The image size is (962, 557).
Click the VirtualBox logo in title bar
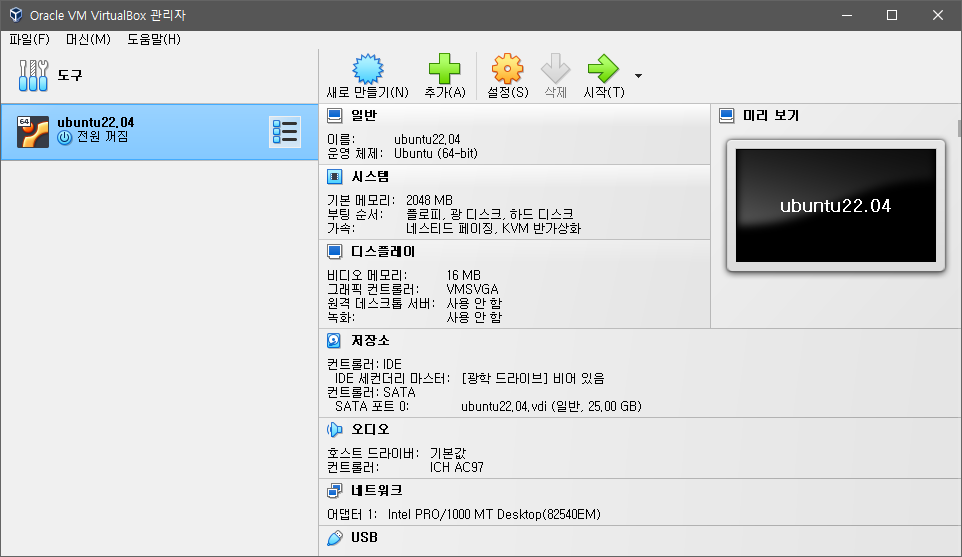pos(16,15)
